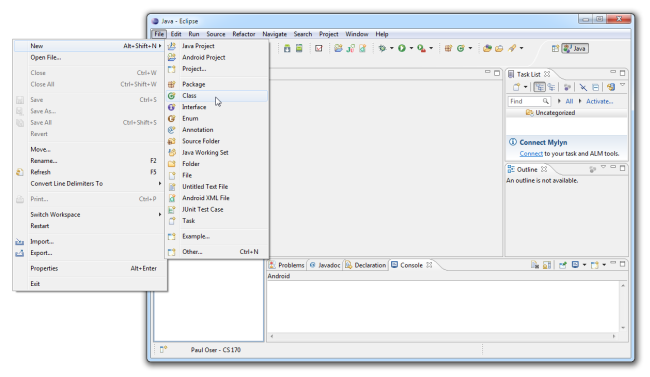Image resolution: width=650 pixels, height=377 pixels.
Task: Toggle the Scheduled presentation button in Task List
Action: [x=551, y=87]
